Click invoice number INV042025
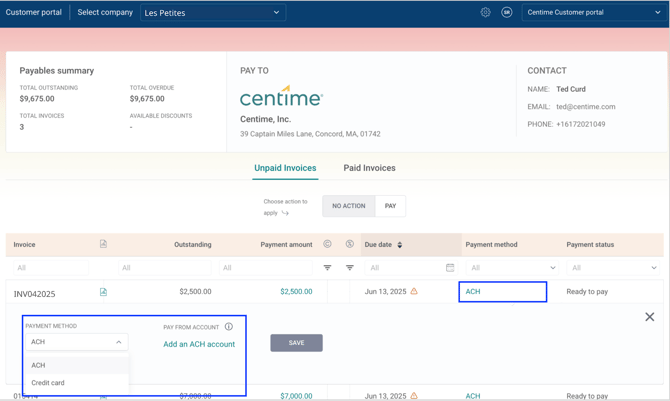 pos(34,294)
